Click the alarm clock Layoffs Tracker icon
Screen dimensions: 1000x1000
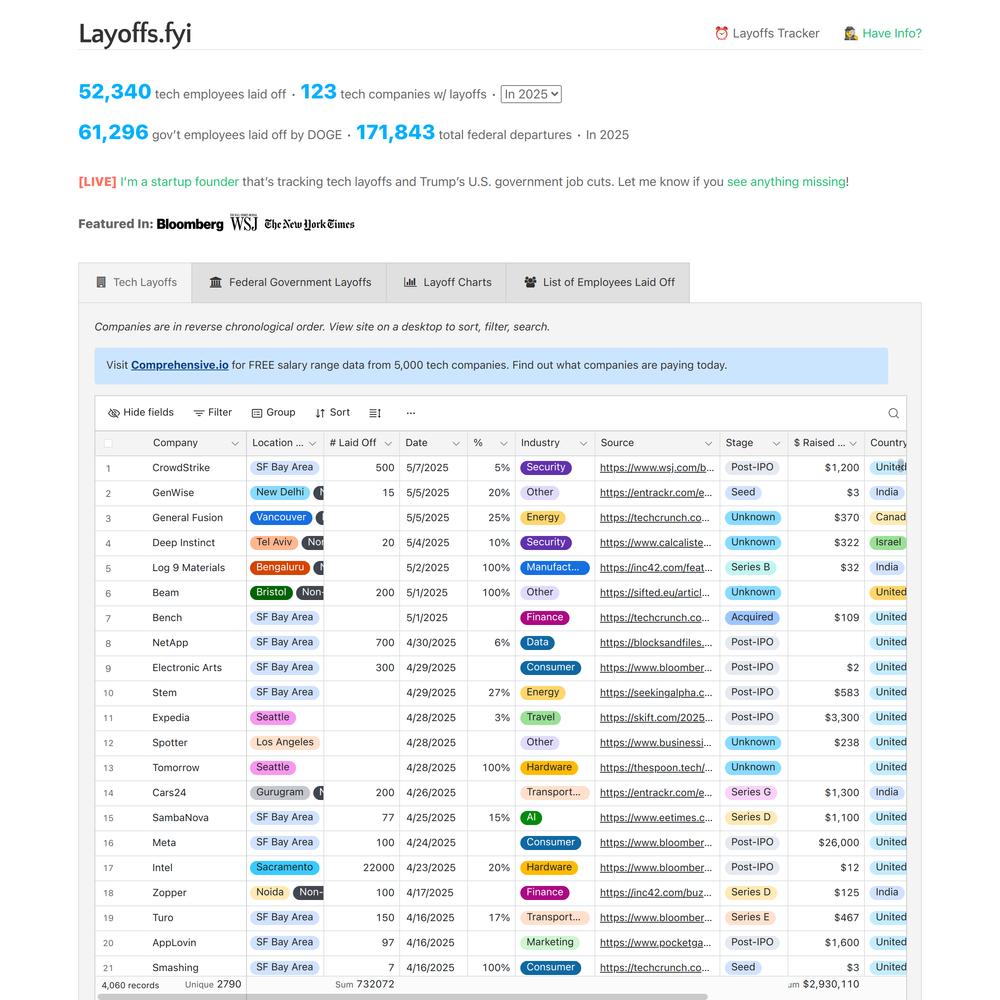721,33
